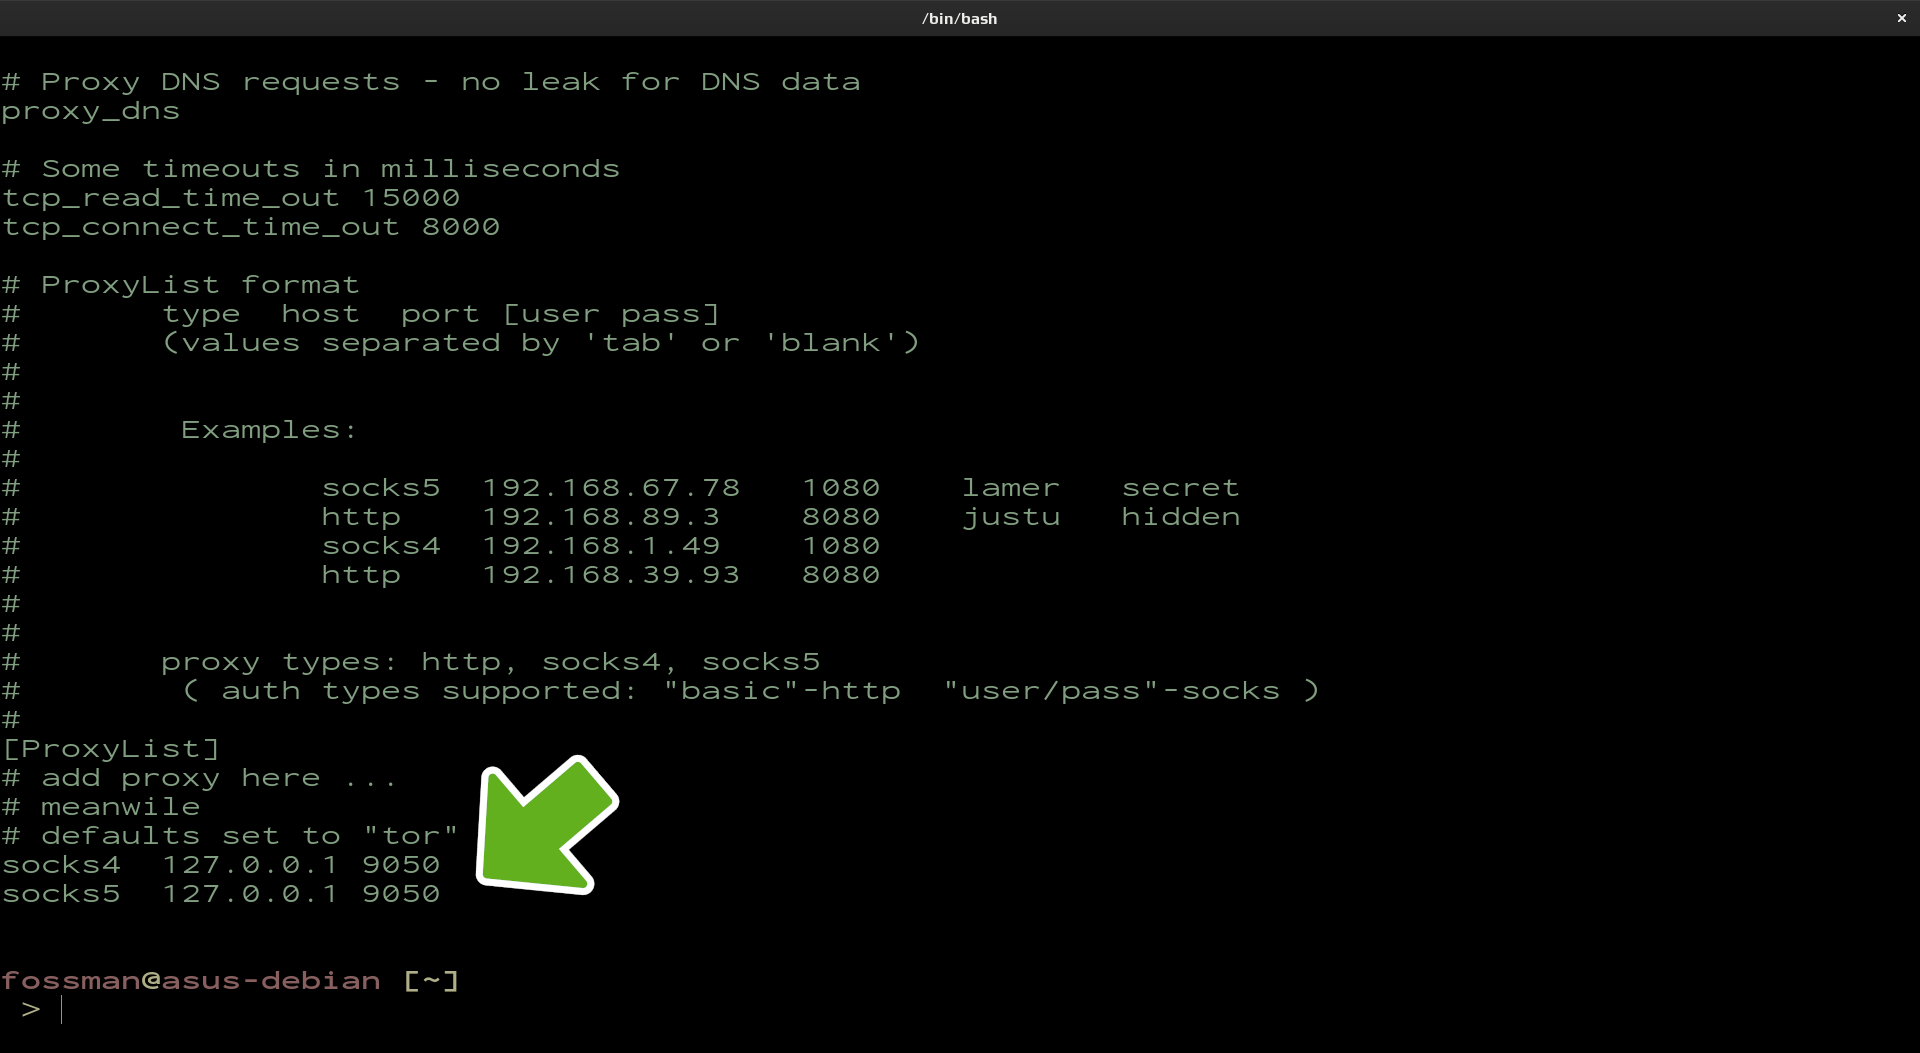
Task: Click the socks5 127.0.0.1 9050 line
Action: pos(220,894)
